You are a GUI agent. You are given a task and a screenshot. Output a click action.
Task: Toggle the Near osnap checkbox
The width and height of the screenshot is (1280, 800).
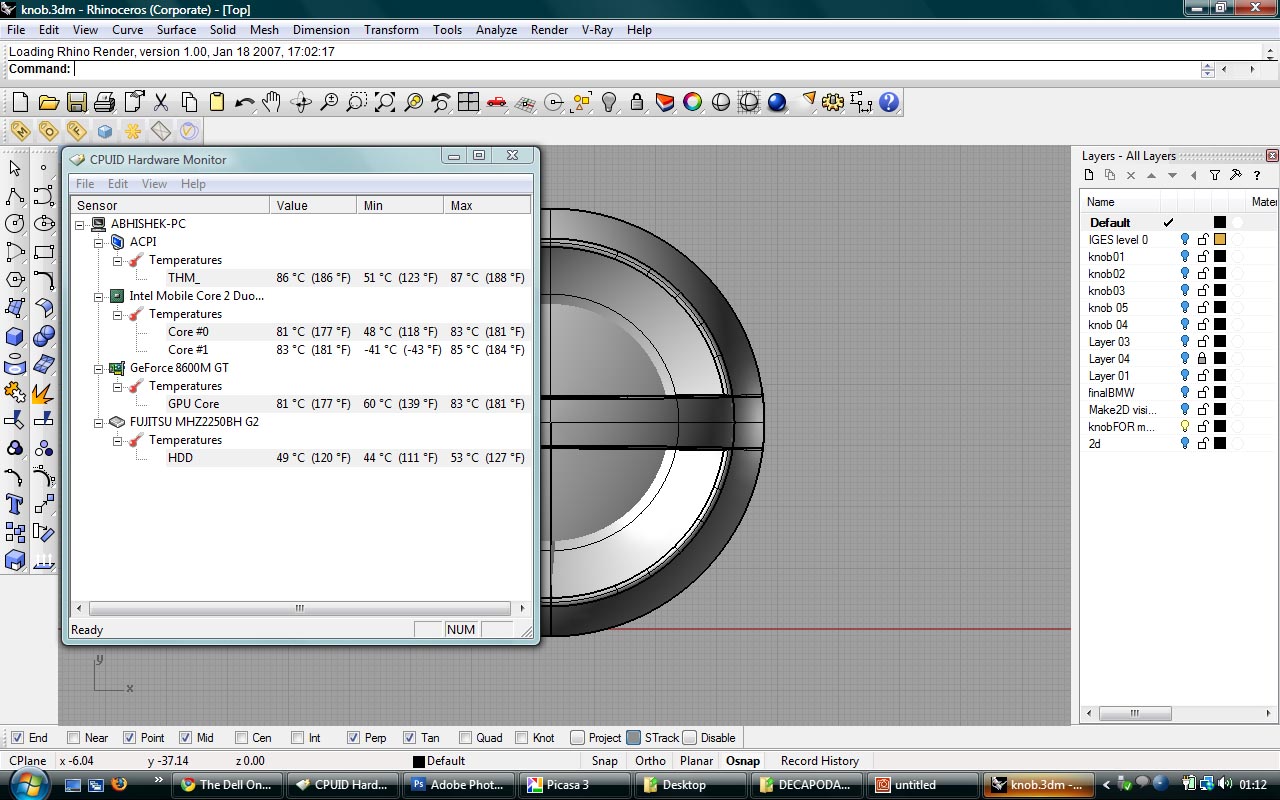[73, 738]
